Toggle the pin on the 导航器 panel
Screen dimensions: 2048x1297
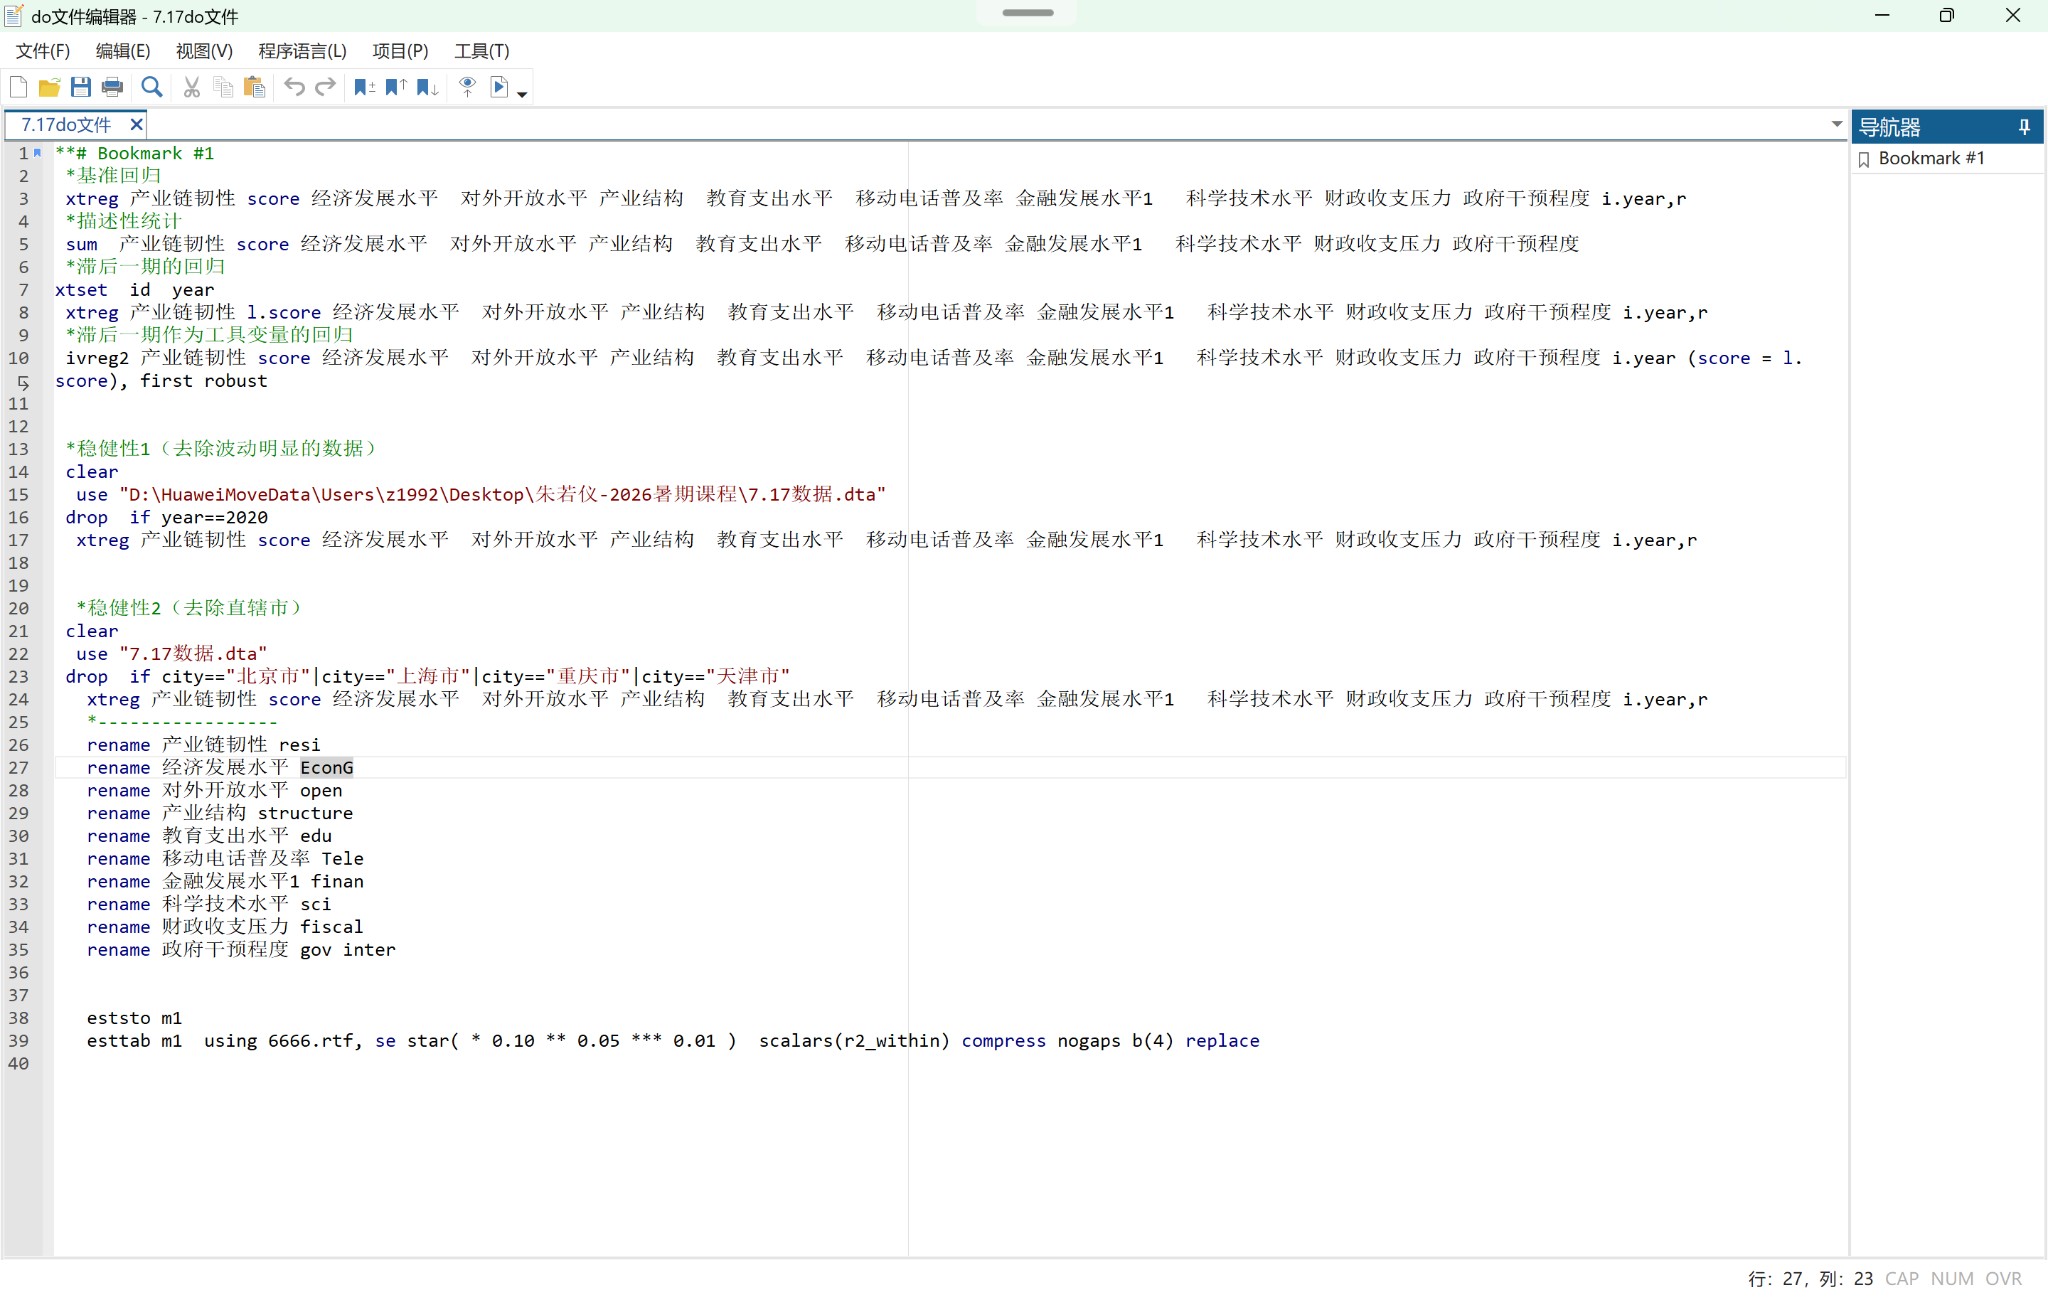click(2024, 127)
